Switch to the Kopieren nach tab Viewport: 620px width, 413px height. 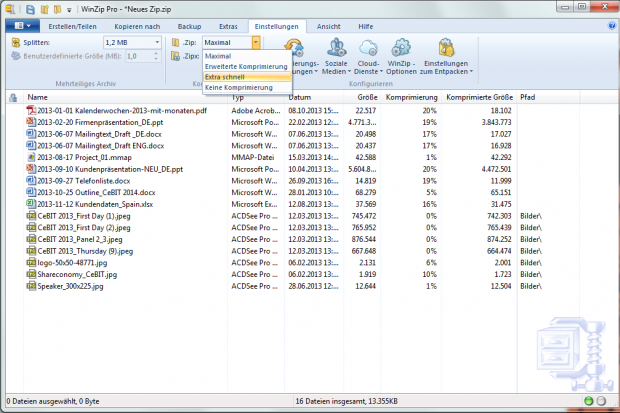click(x=137, y=27)
